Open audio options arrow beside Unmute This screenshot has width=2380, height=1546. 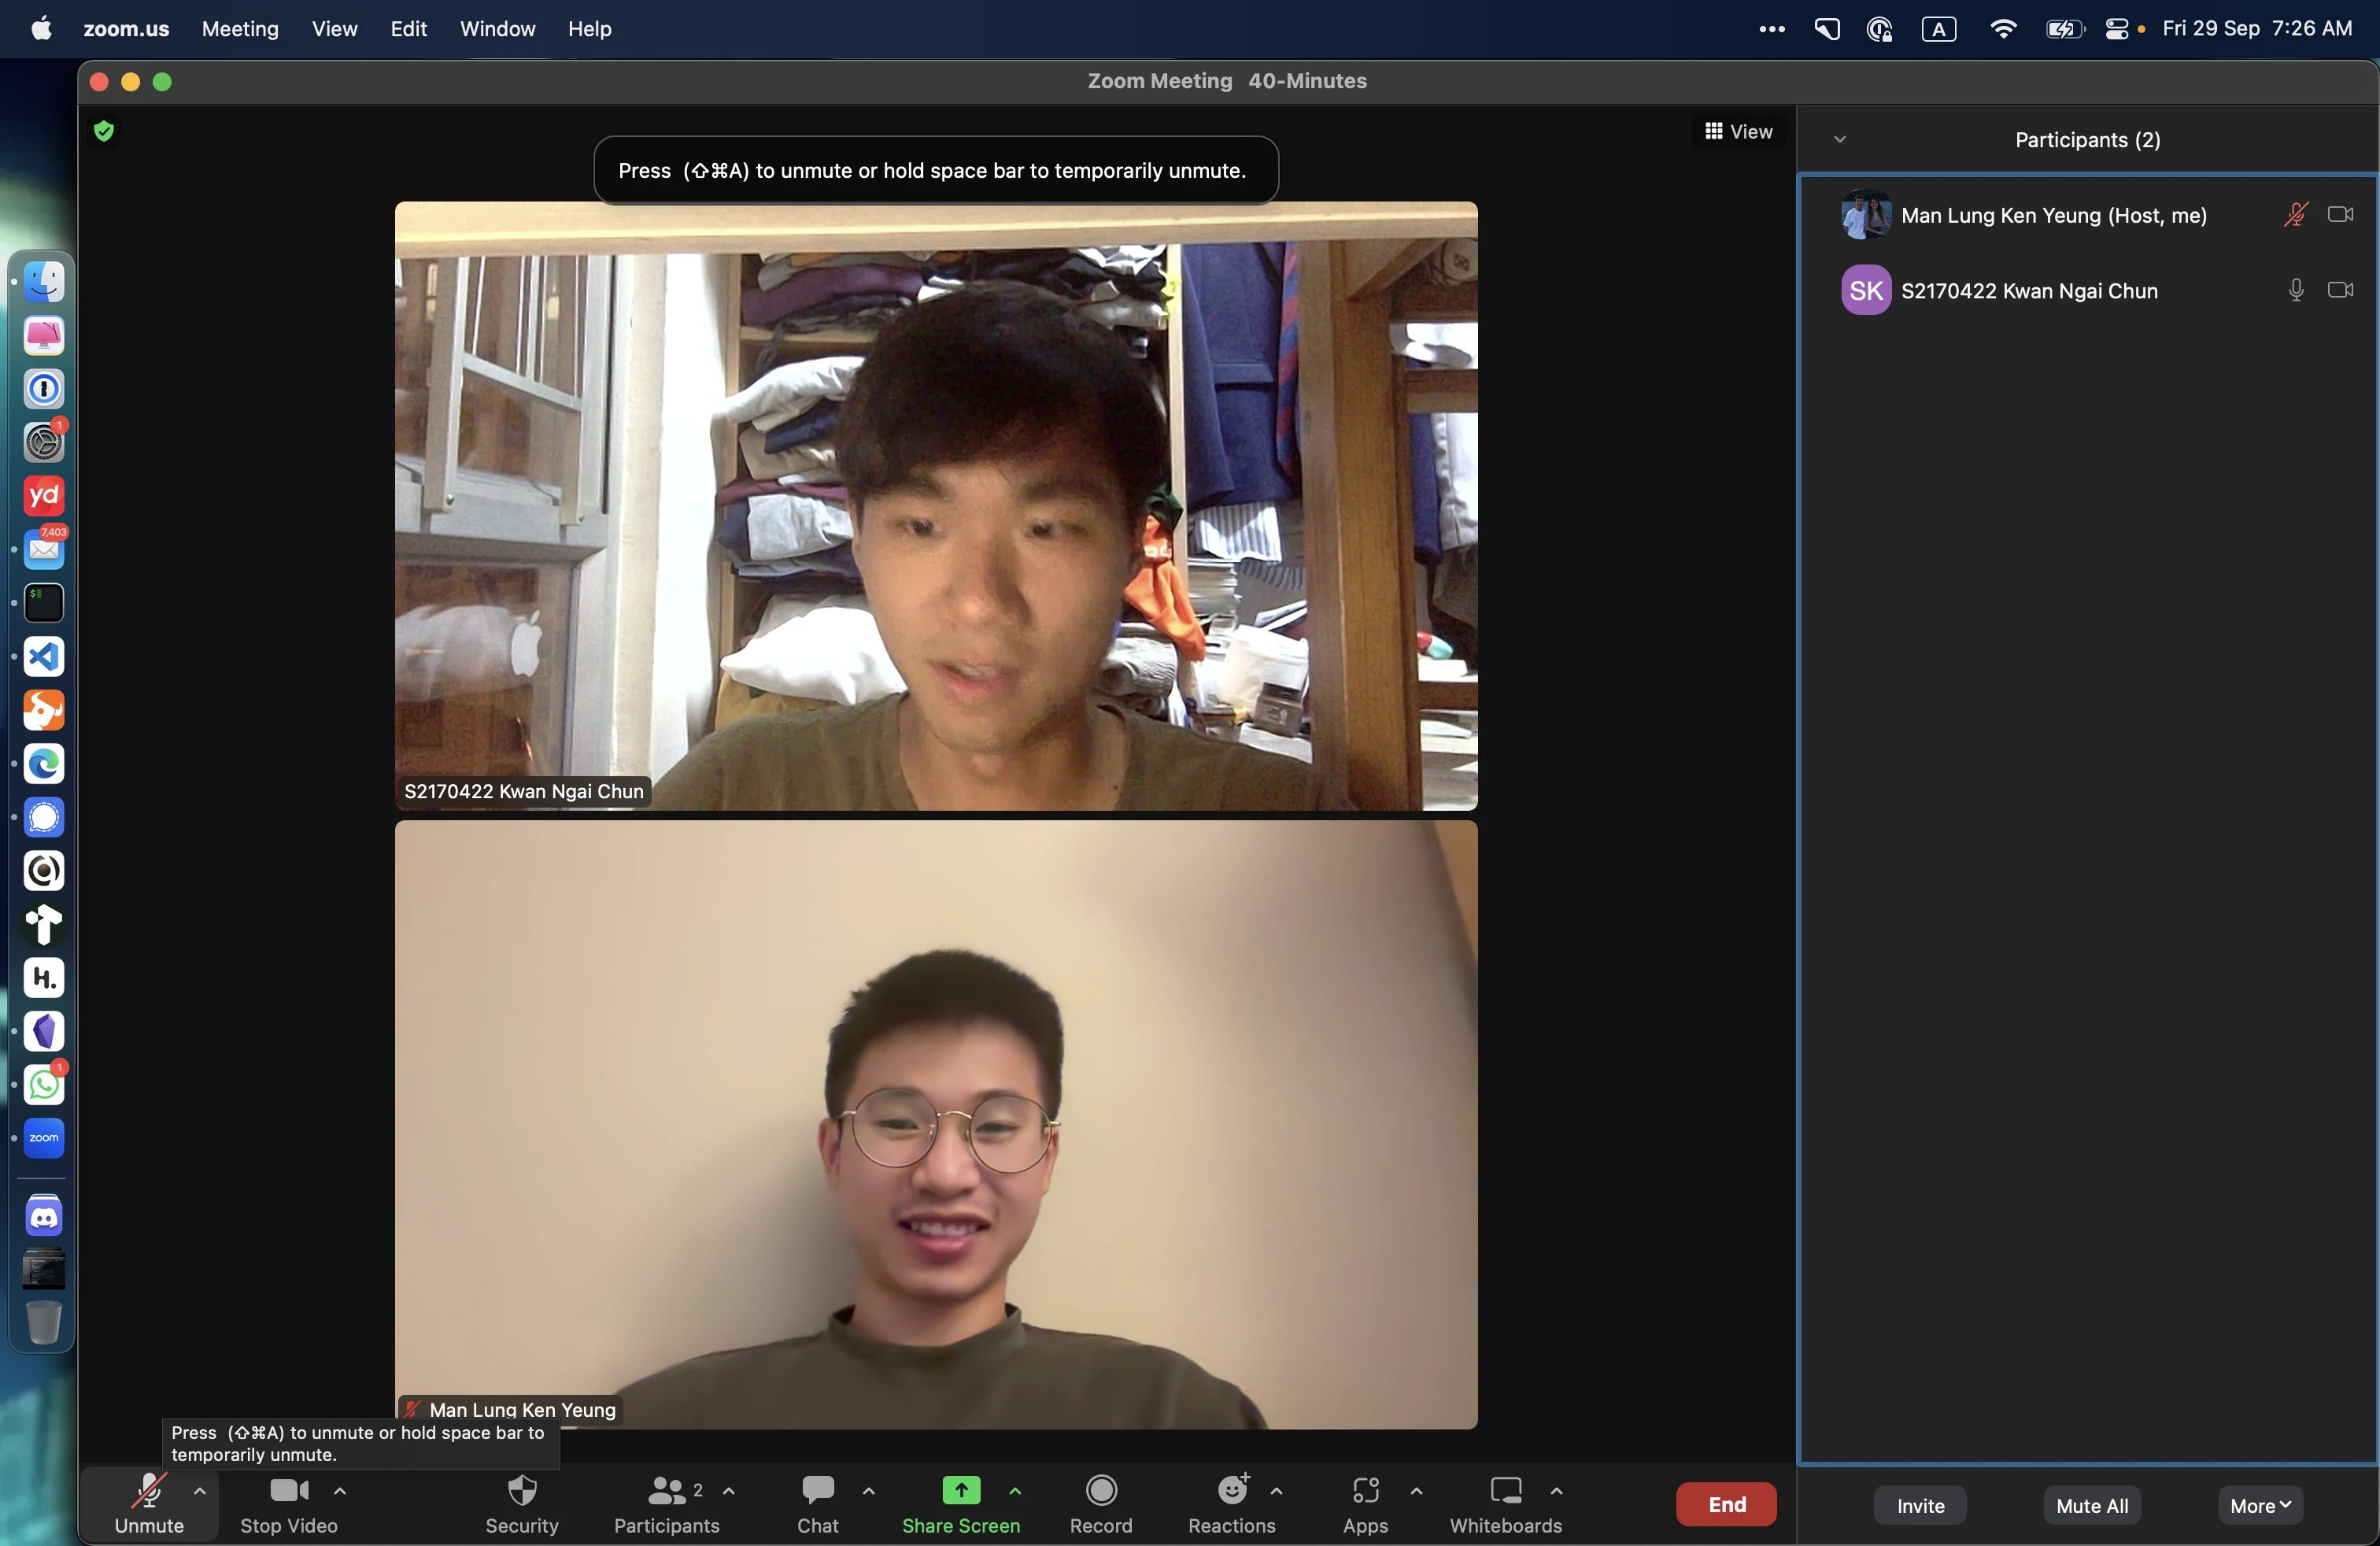pyautogui.click(x=200, y=1491)
